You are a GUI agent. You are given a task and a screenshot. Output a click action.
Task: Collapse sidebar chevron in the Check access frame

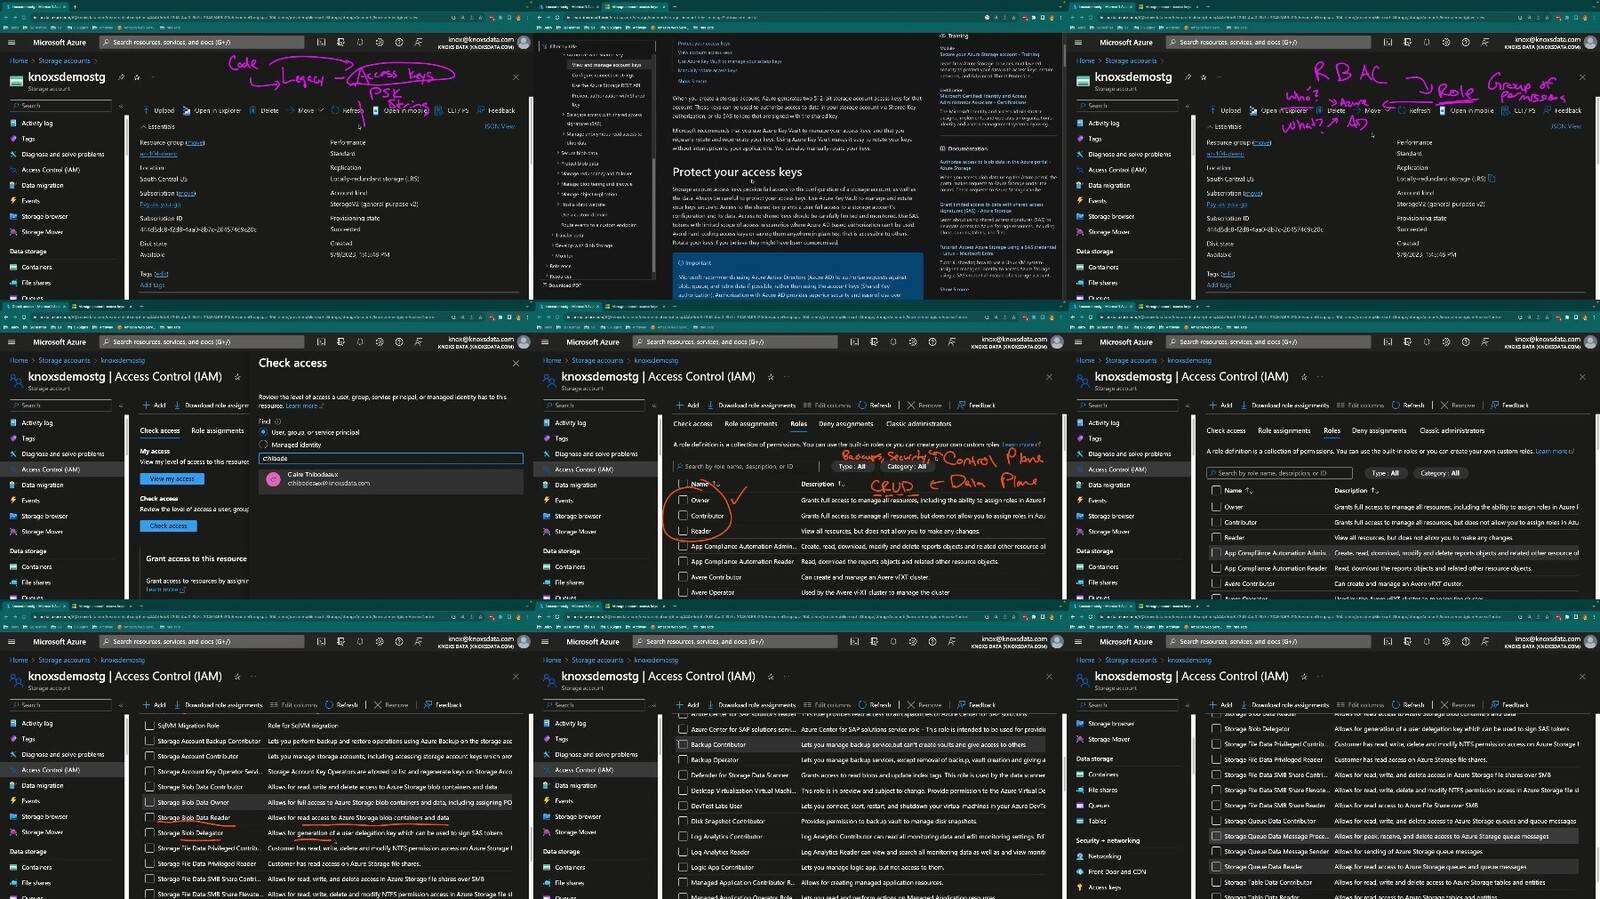tap(122, 405)
